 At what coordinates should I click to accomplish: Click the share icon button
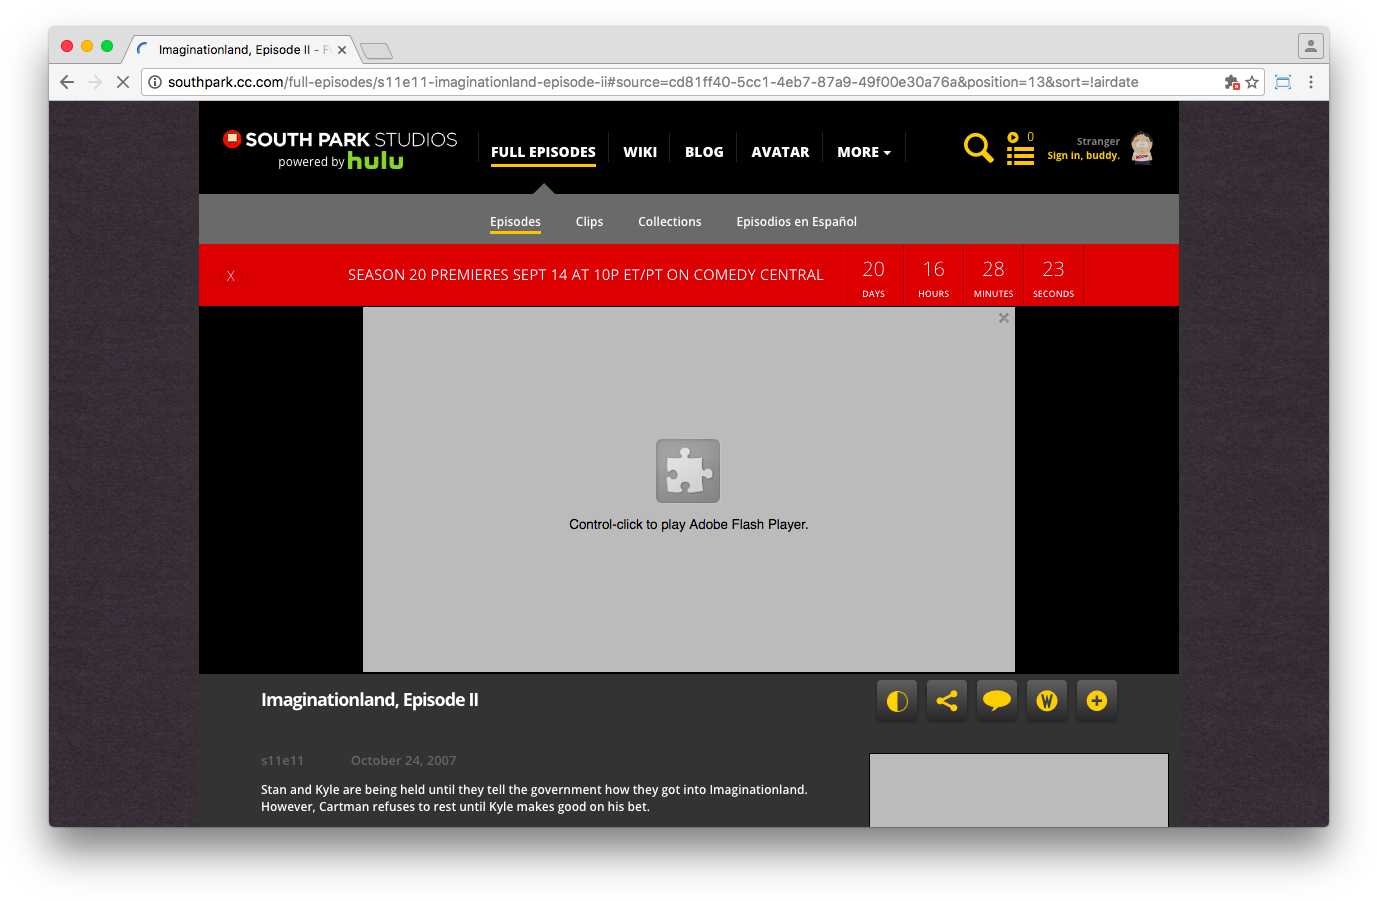click(947, 701)
